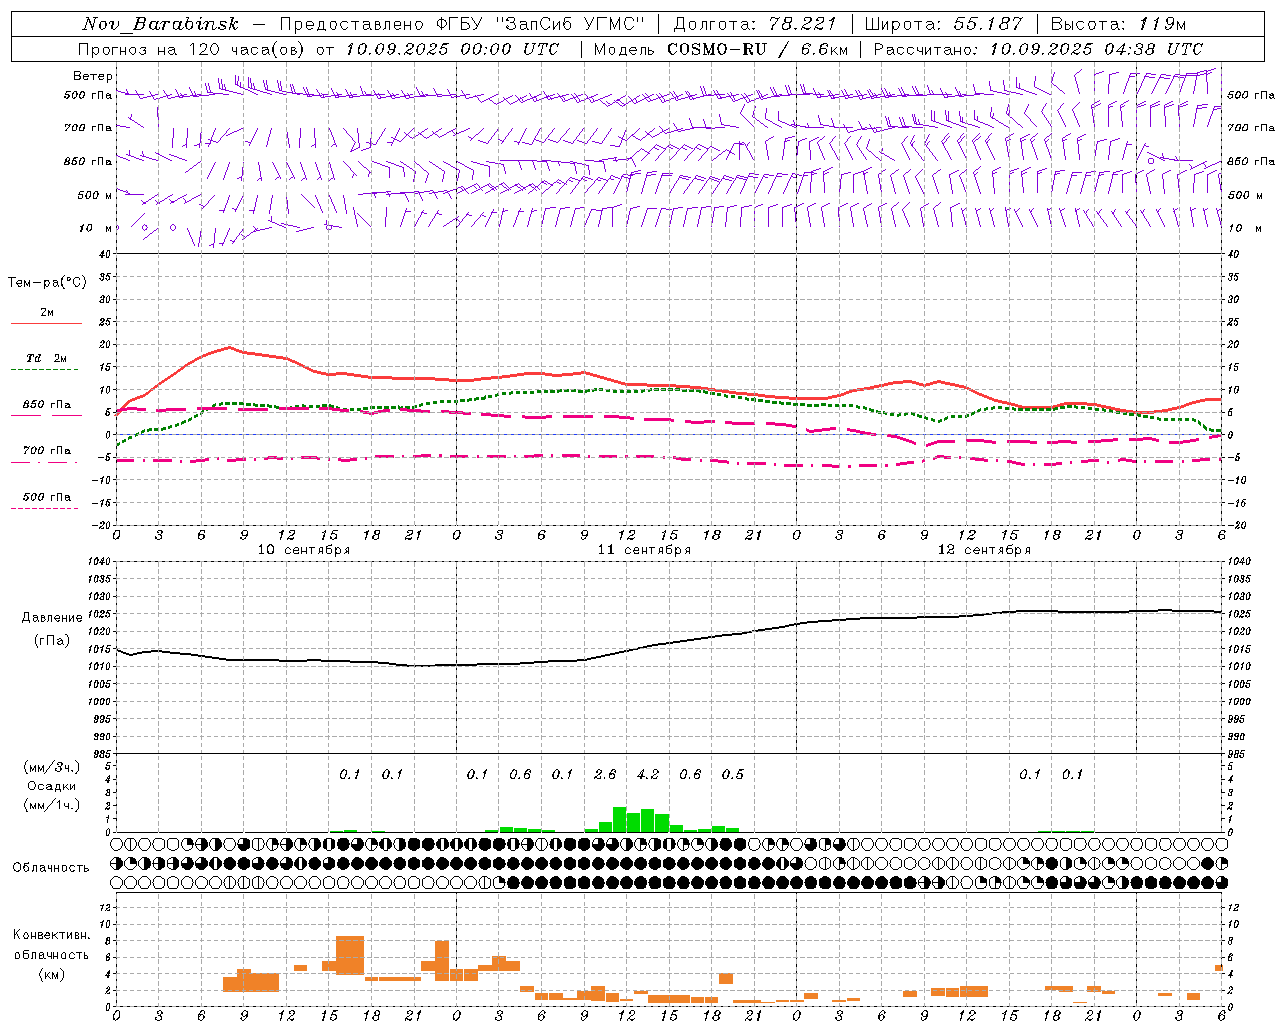Image resolution: width=1280 pixels, height=1024 pixels.
Task: Click the 850 гПа entry in temperature legend
Action: coord(47,405)
